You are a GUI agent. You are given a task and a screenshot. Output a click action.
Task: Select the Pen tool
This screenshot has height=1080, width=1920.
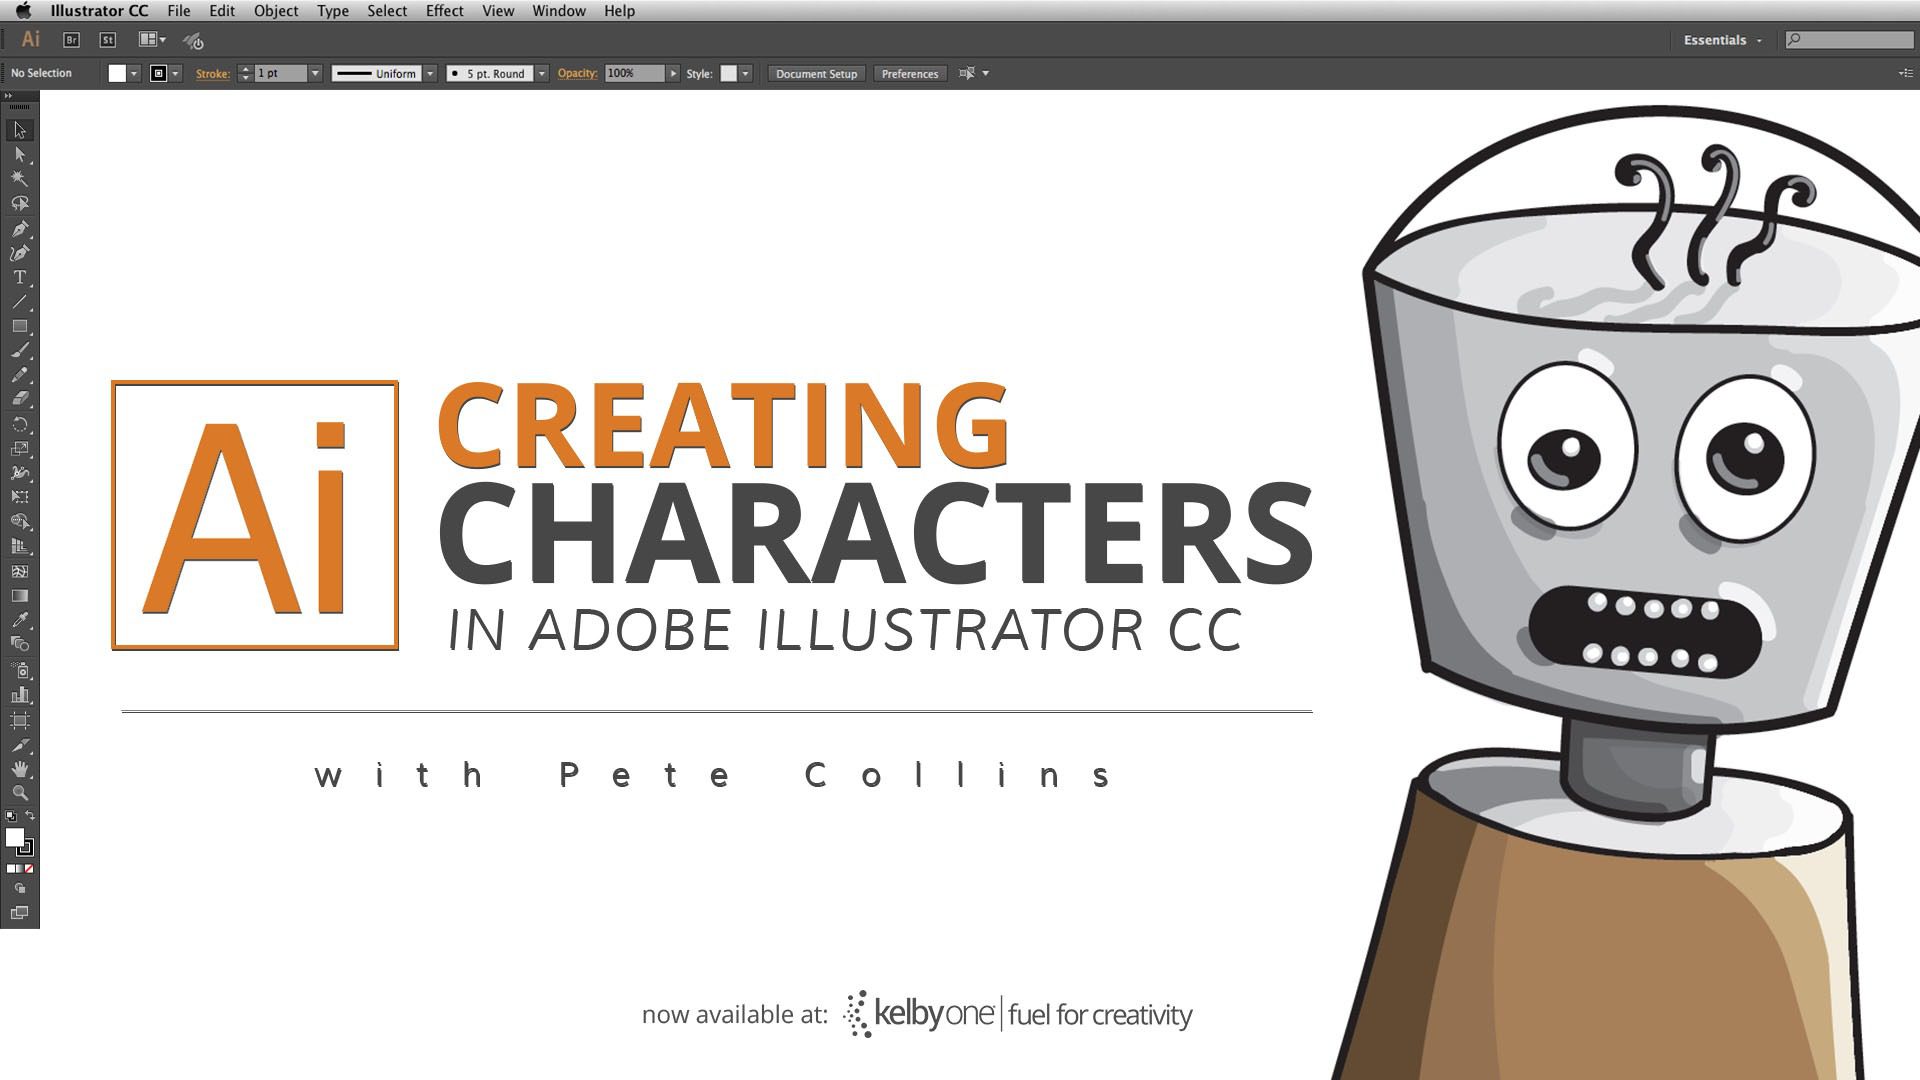pos(19,229)
